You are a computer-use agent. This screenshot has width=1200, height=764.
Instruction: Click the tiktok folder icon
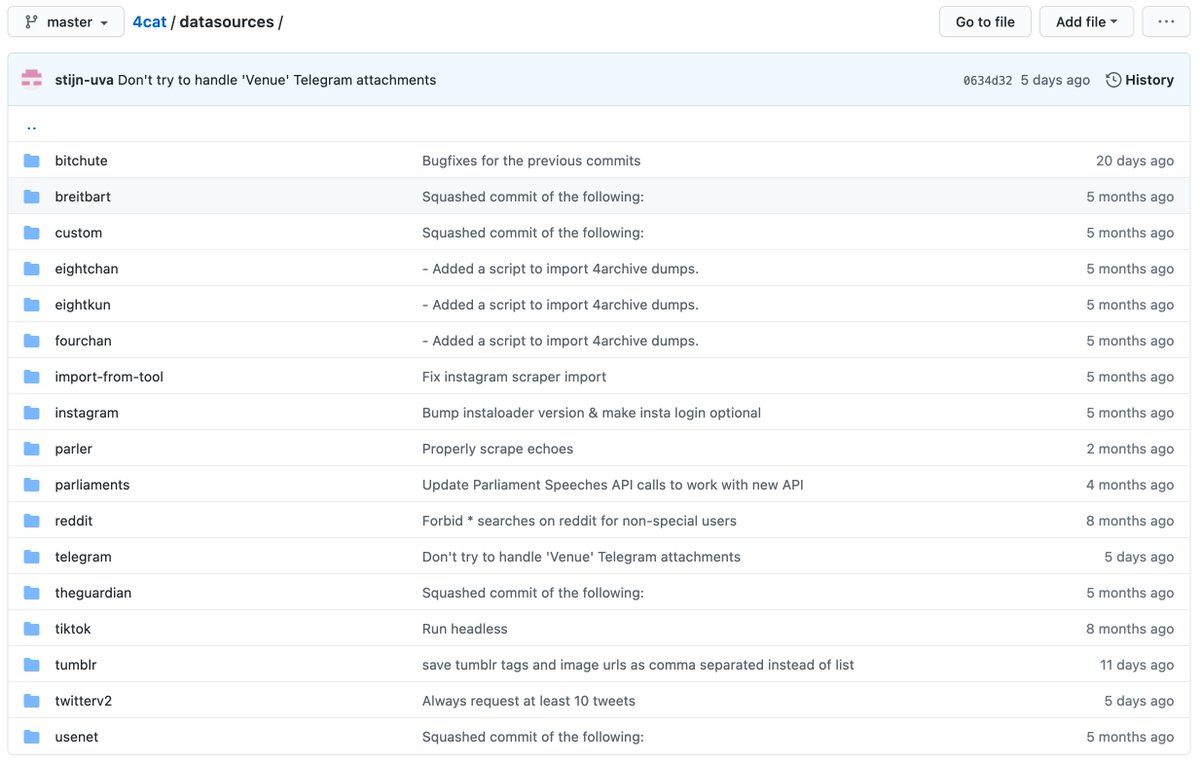pos(32,629)
